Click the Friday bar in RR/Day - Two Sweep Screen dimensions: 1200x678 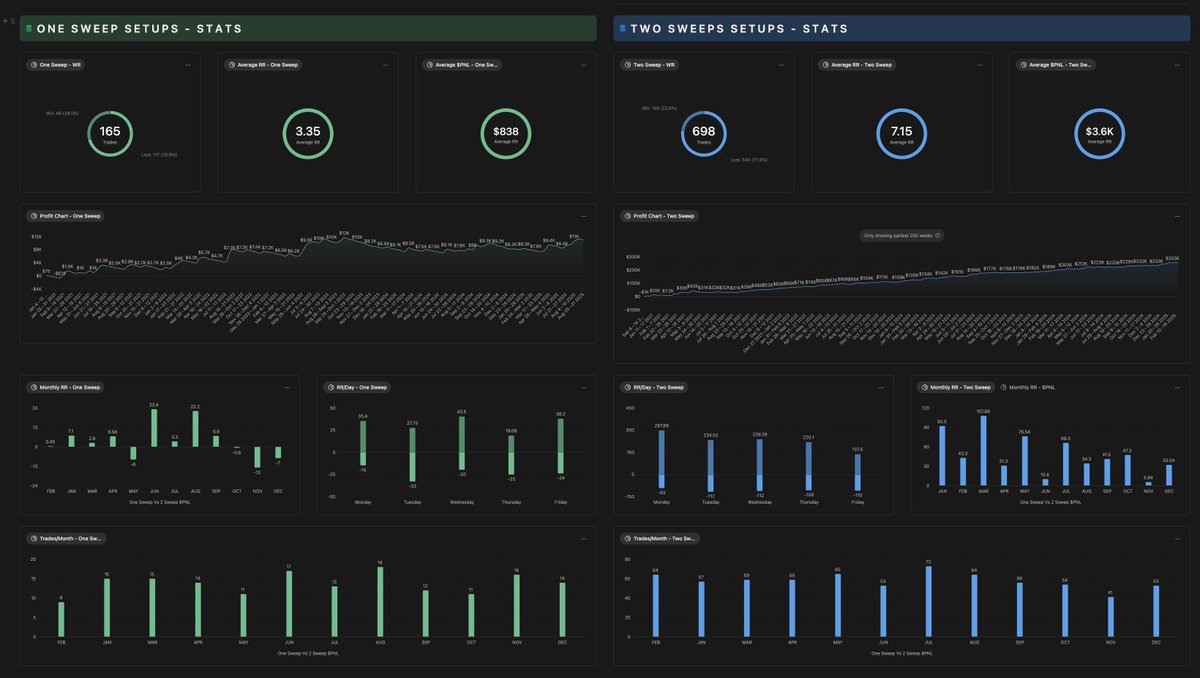coord(858,473)
